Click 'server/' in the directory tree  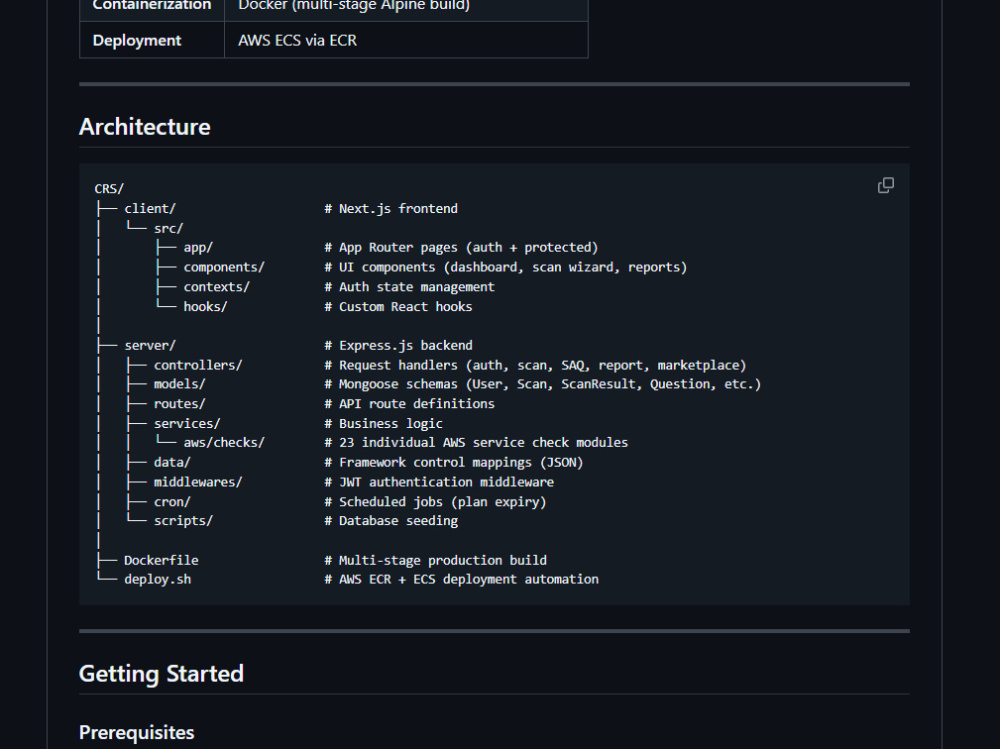click(150, 346)
